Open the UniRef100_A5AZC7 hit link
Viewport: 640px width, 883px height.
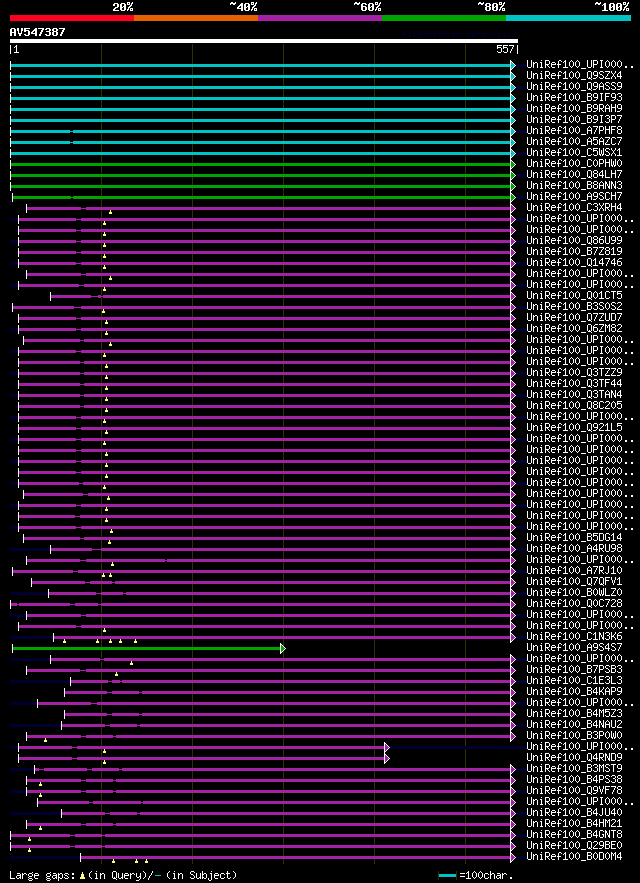(x=574, y=142)
